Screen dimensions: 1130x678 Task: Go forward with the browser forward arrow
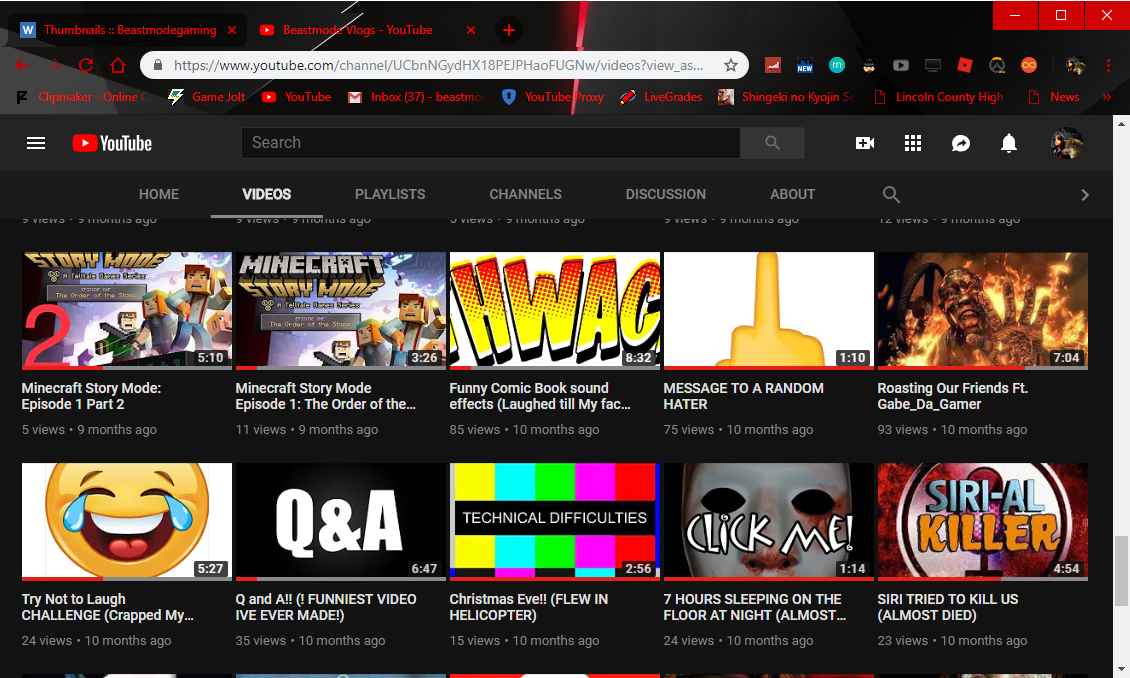(x=54, y=66)
